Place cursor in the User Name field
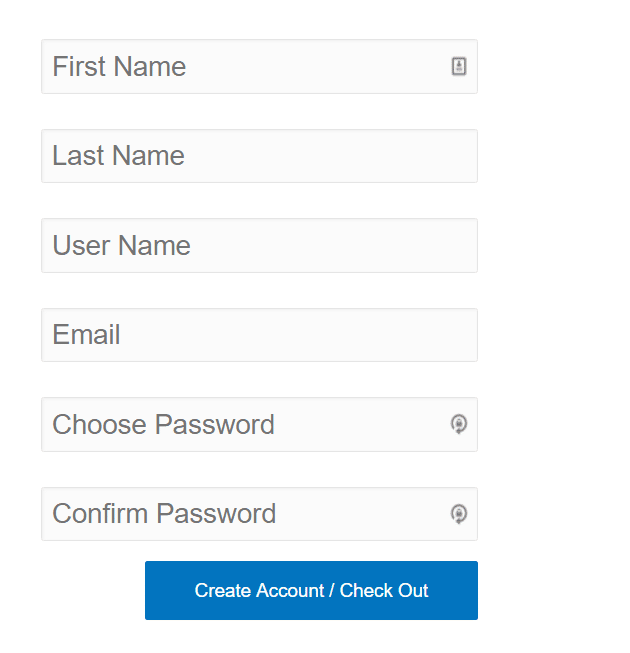Viewport: 630px width, 653px height. pos(259,245)
